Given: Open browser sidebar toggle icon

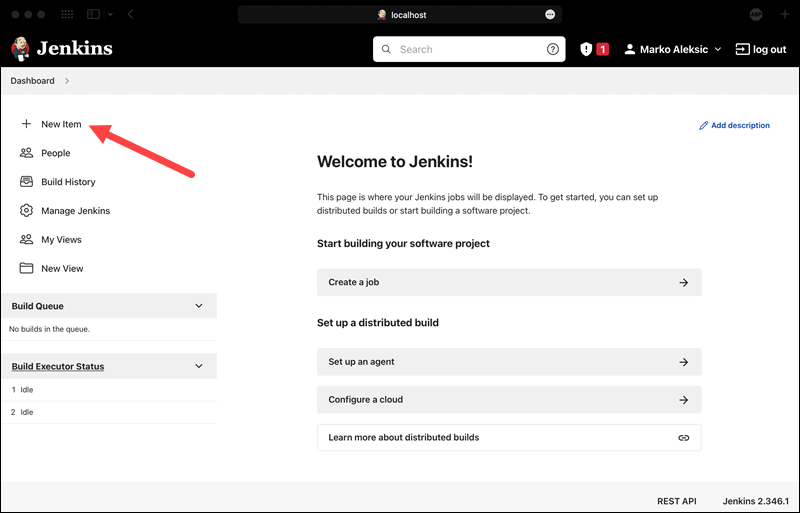Looking at the screenshot, I should pos(93,14).
